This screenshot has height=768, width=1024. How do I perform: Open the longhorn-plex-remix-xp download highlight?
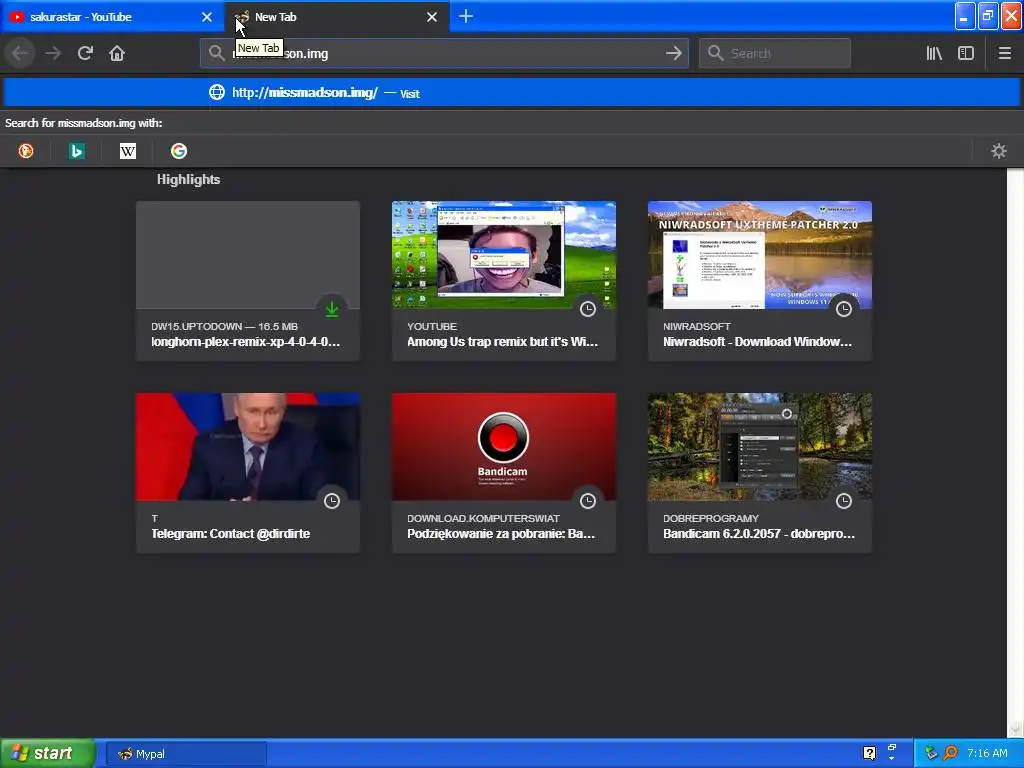click(x=248, y=281)
